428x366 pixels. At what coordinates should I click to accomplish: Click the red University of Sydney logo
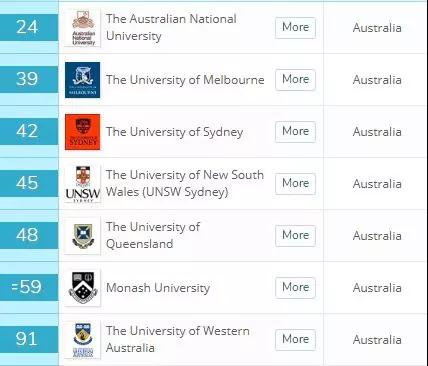click(x=82, y=132)
